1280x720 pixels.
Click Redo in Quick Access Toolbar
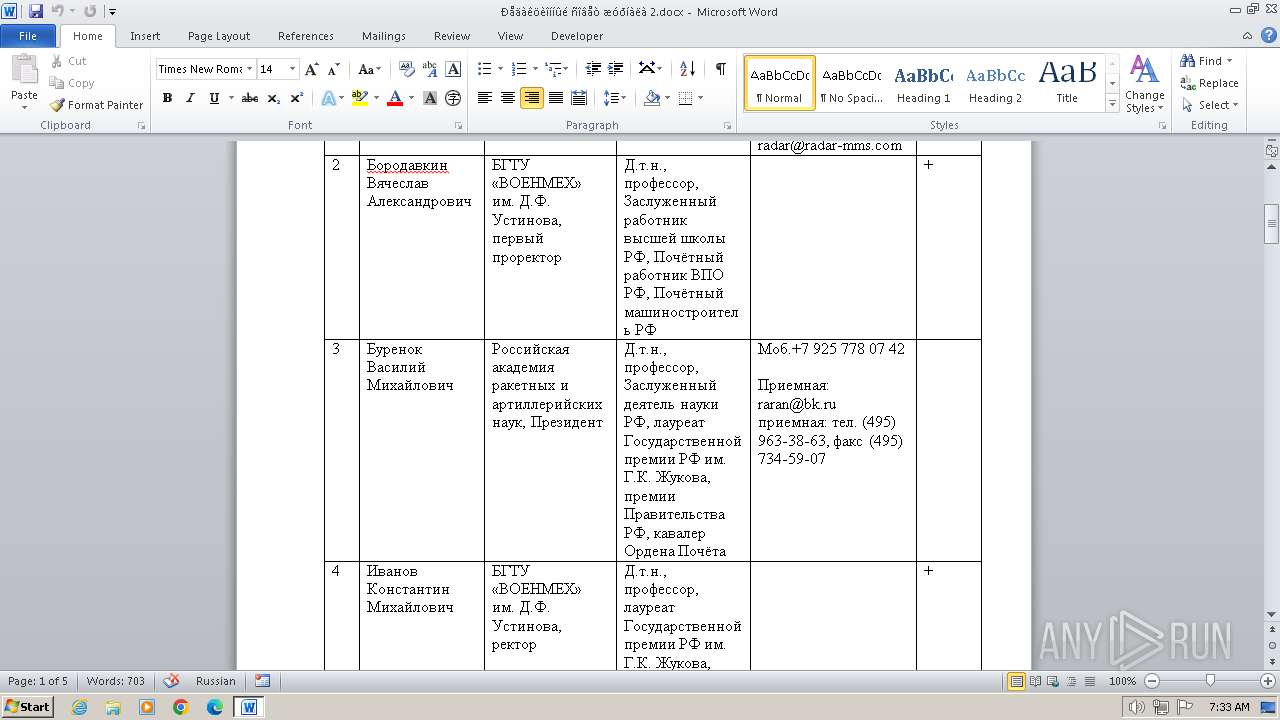tap(90, 11)
